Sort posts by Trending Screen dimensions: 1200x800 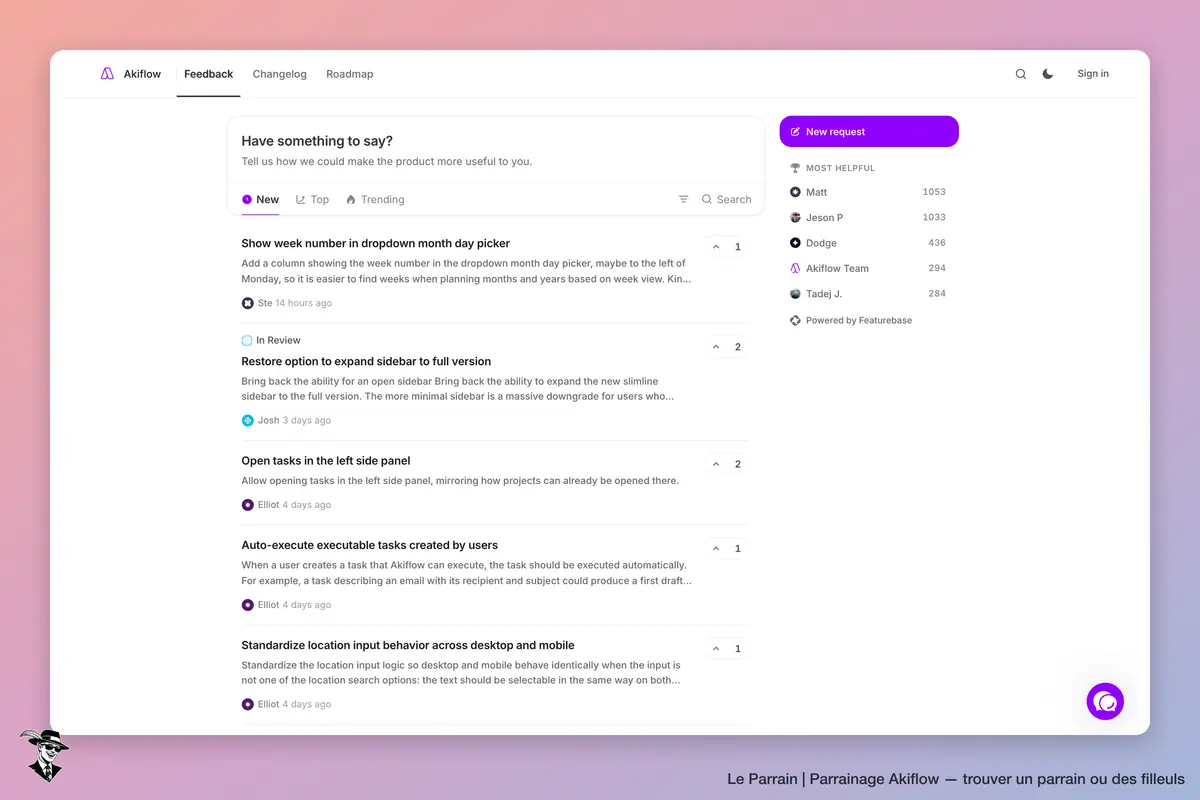click(375, 200)
